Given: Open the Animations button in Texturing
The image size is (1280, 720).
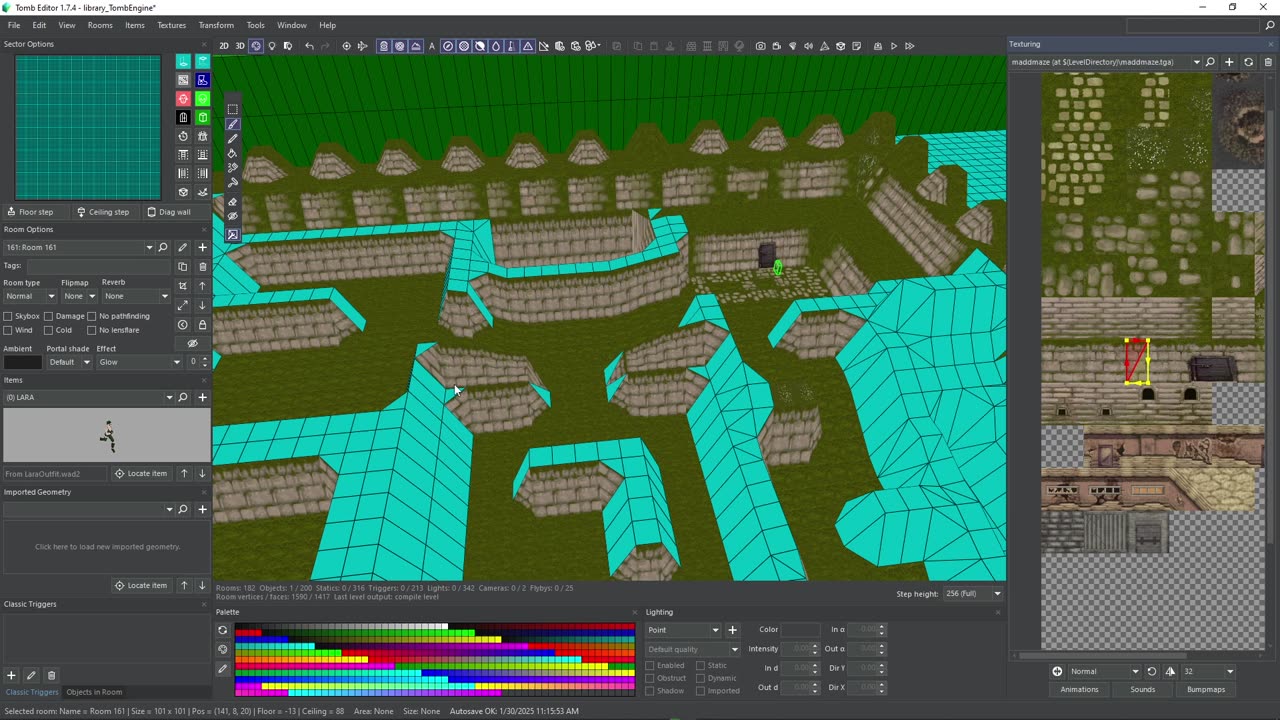Looking at the screenshot, I should tap(1079, 689).
